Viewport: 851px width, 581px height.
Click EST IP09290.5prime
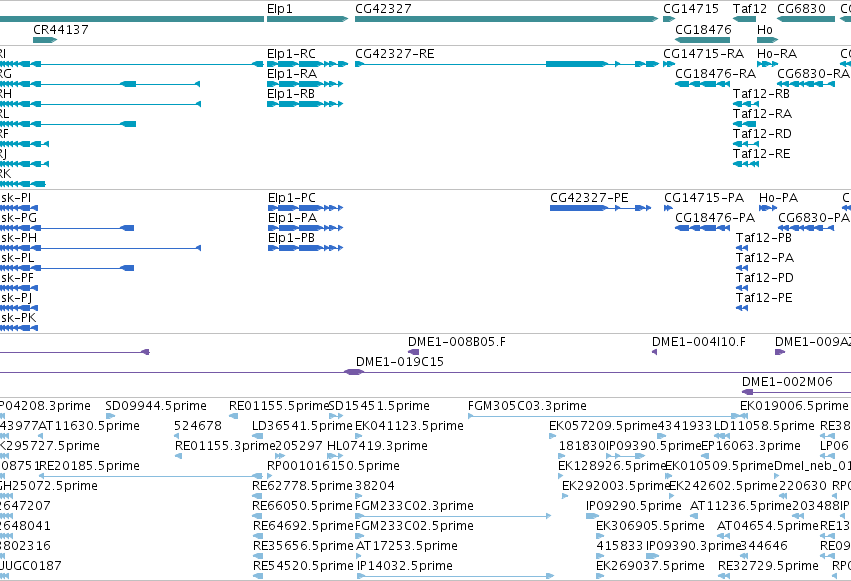(x=592, y=516)
